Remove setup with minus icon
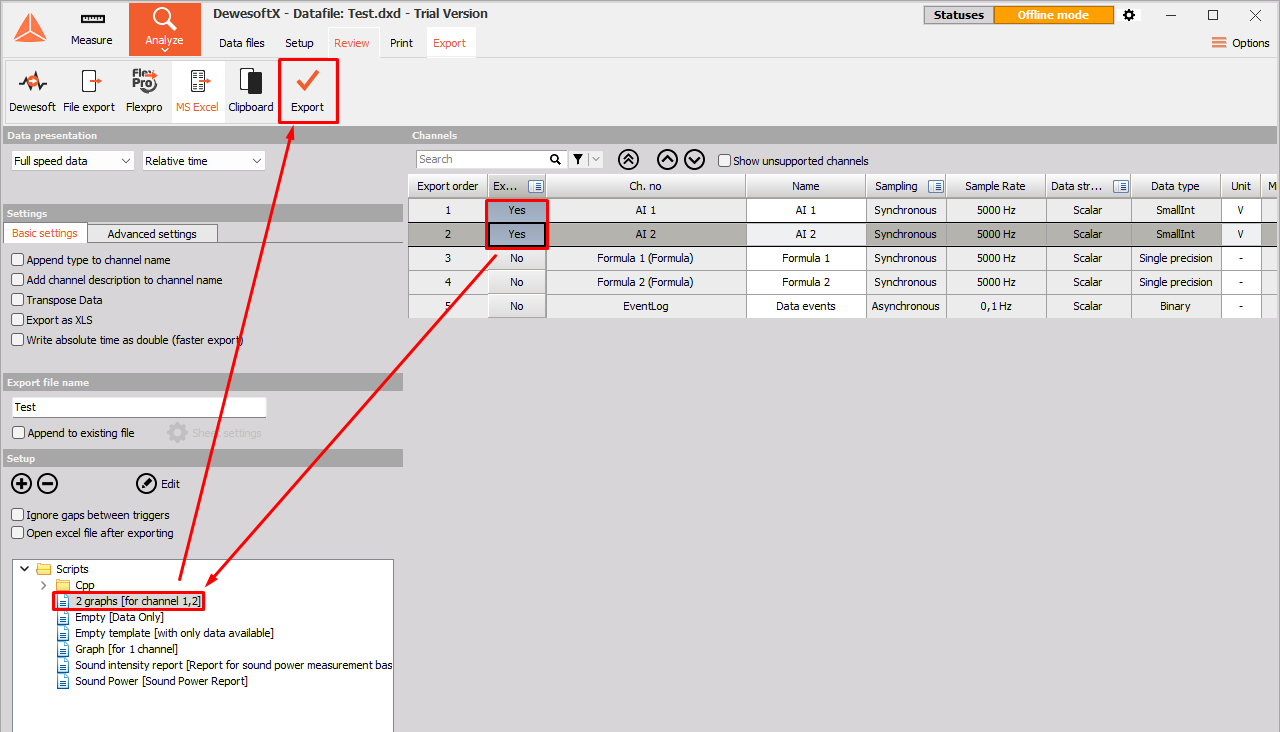Screen dimensions: 1280x732 coord(47,484)
